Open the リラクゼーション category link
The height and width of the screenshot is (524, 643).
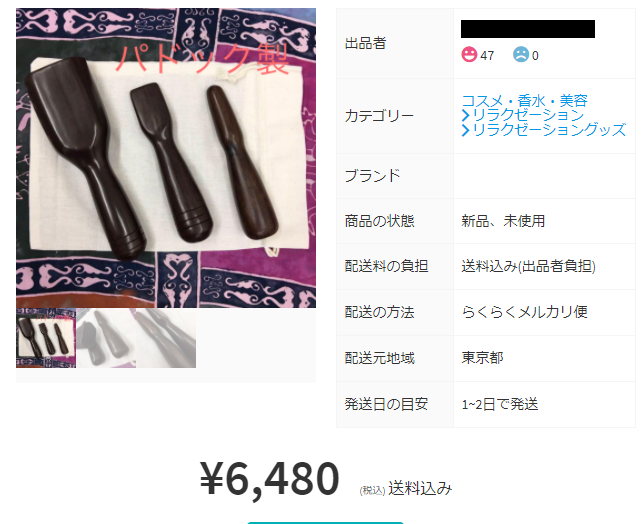528,115
